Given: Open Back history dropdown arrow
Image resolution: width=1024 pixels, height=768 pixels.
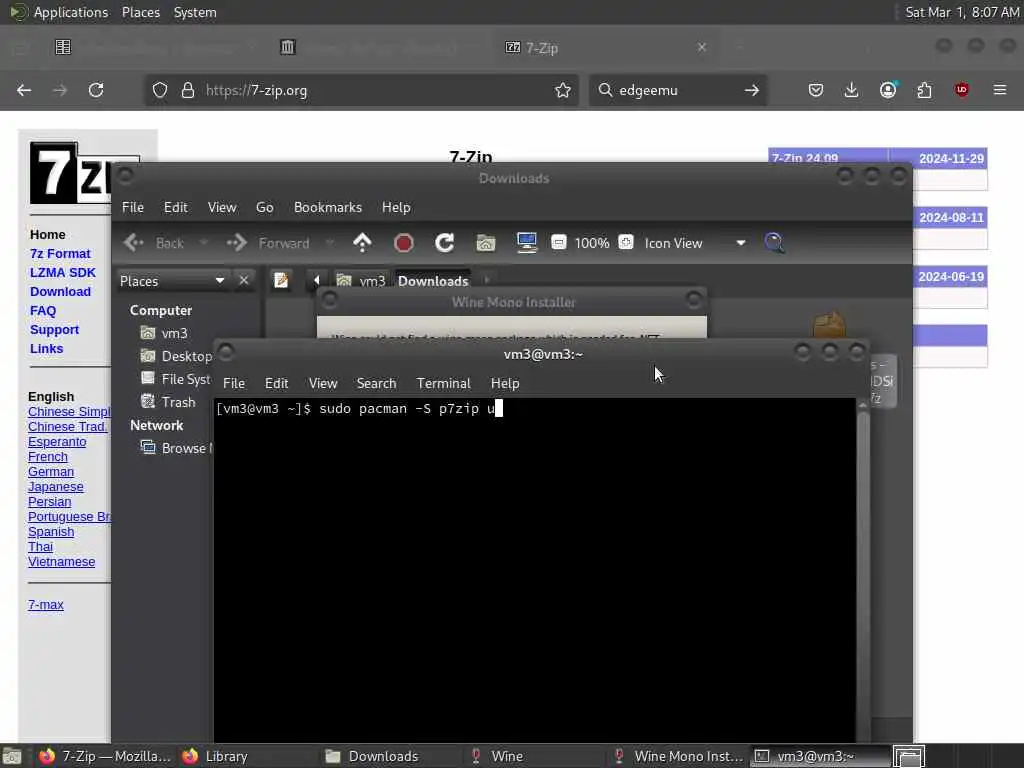Looking at the screenshot, I should coord(204,243).
